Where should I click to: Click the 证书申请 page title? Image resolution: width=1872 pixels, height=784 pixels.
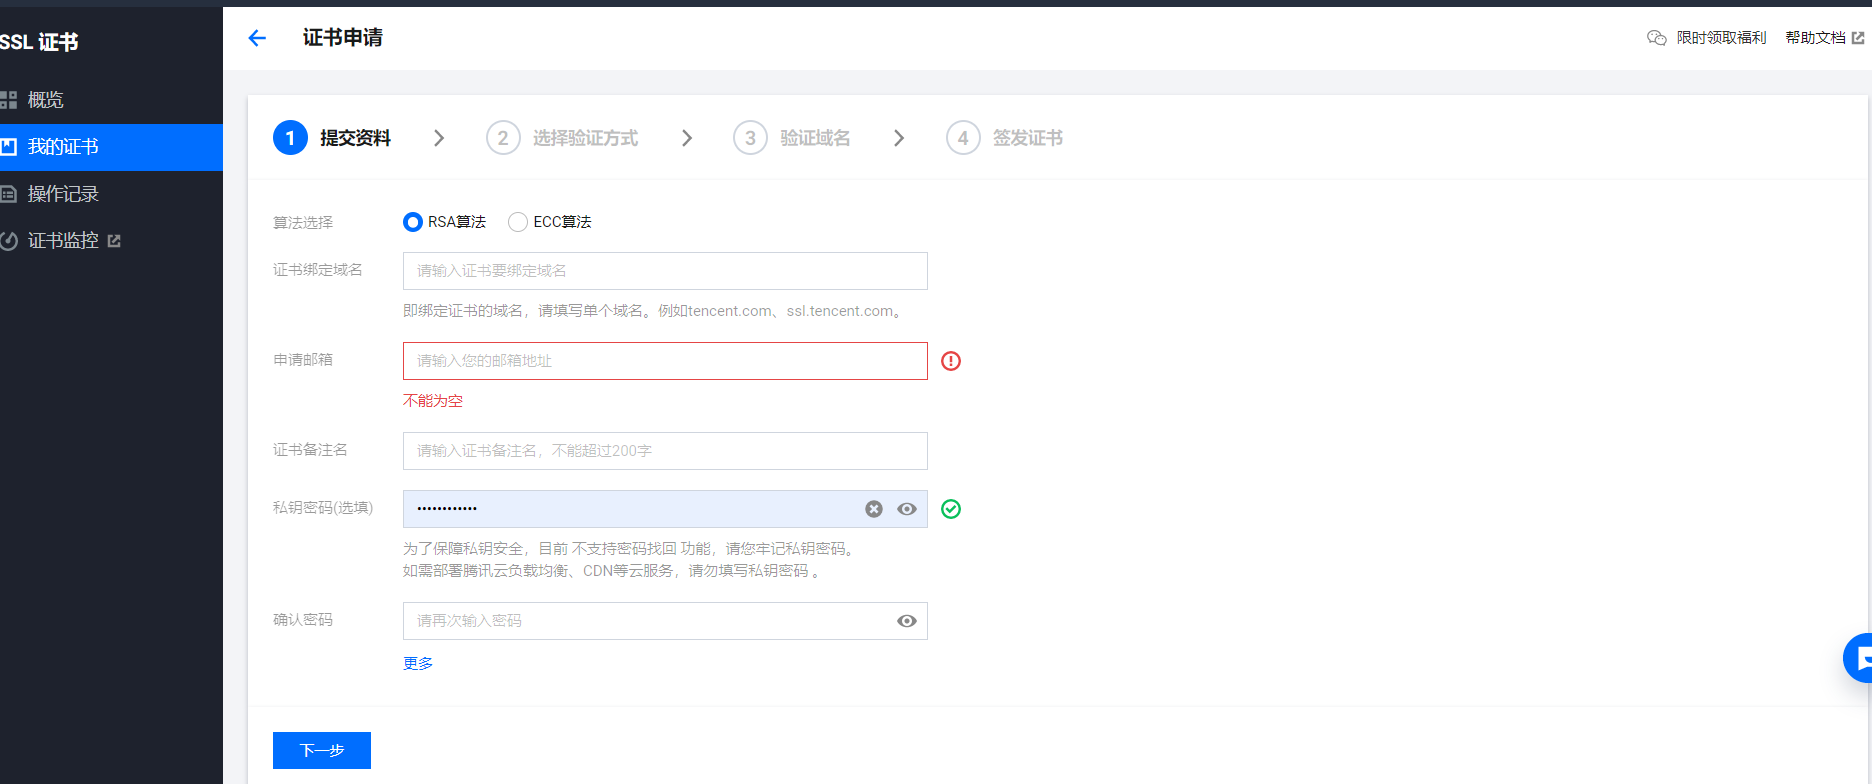343,38
